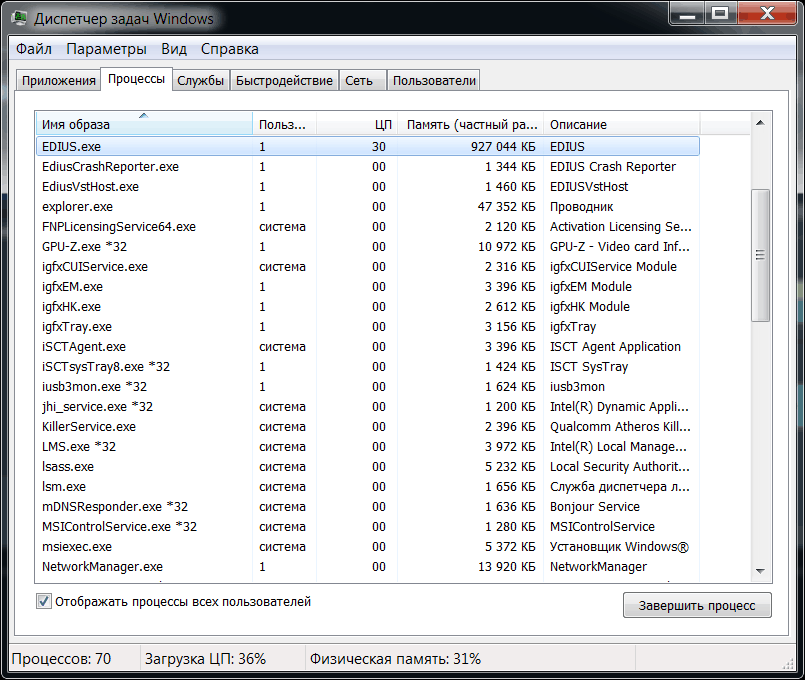The height and width of the screenshot is (680, 805).
Task: Select MSIControlService.exe *32 row
Action: pos(368,527)
